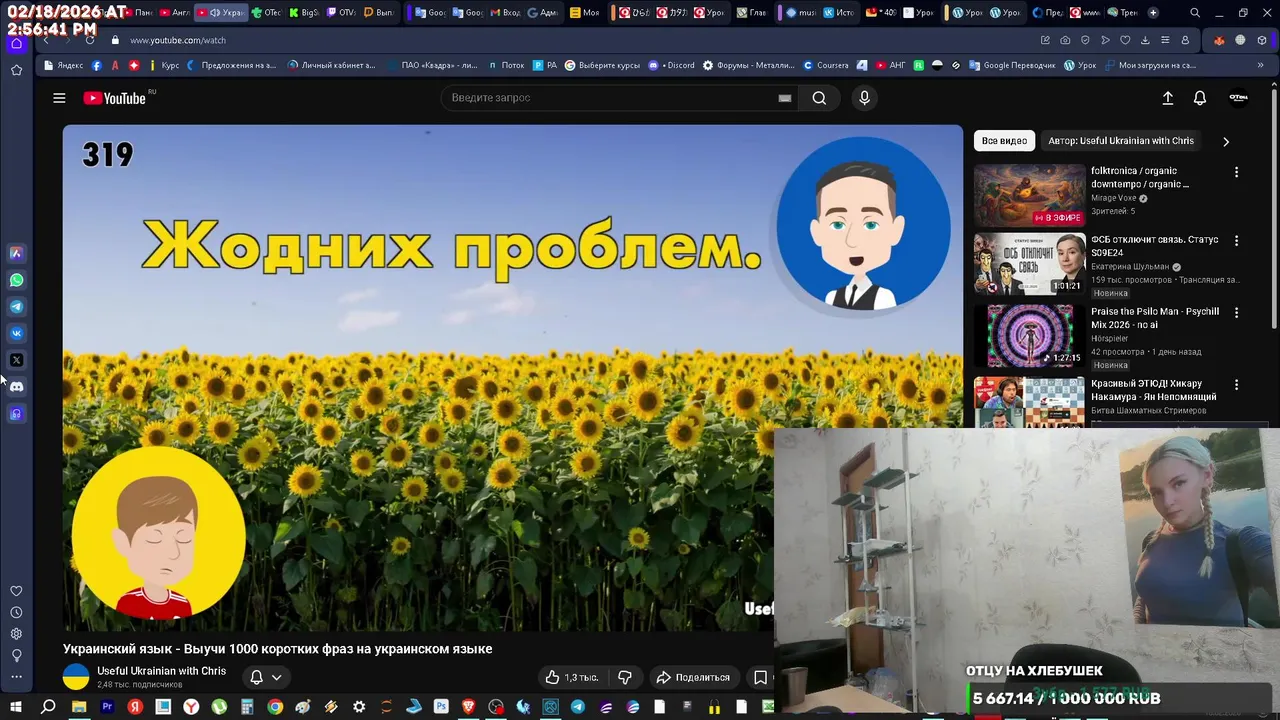Open X (Twitter) in the browser sidebar

[16, 360]
